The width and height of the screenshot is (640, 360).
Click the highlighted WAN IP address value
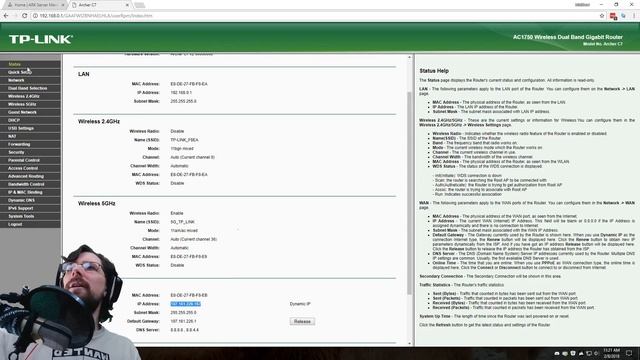tap(185, 304)
